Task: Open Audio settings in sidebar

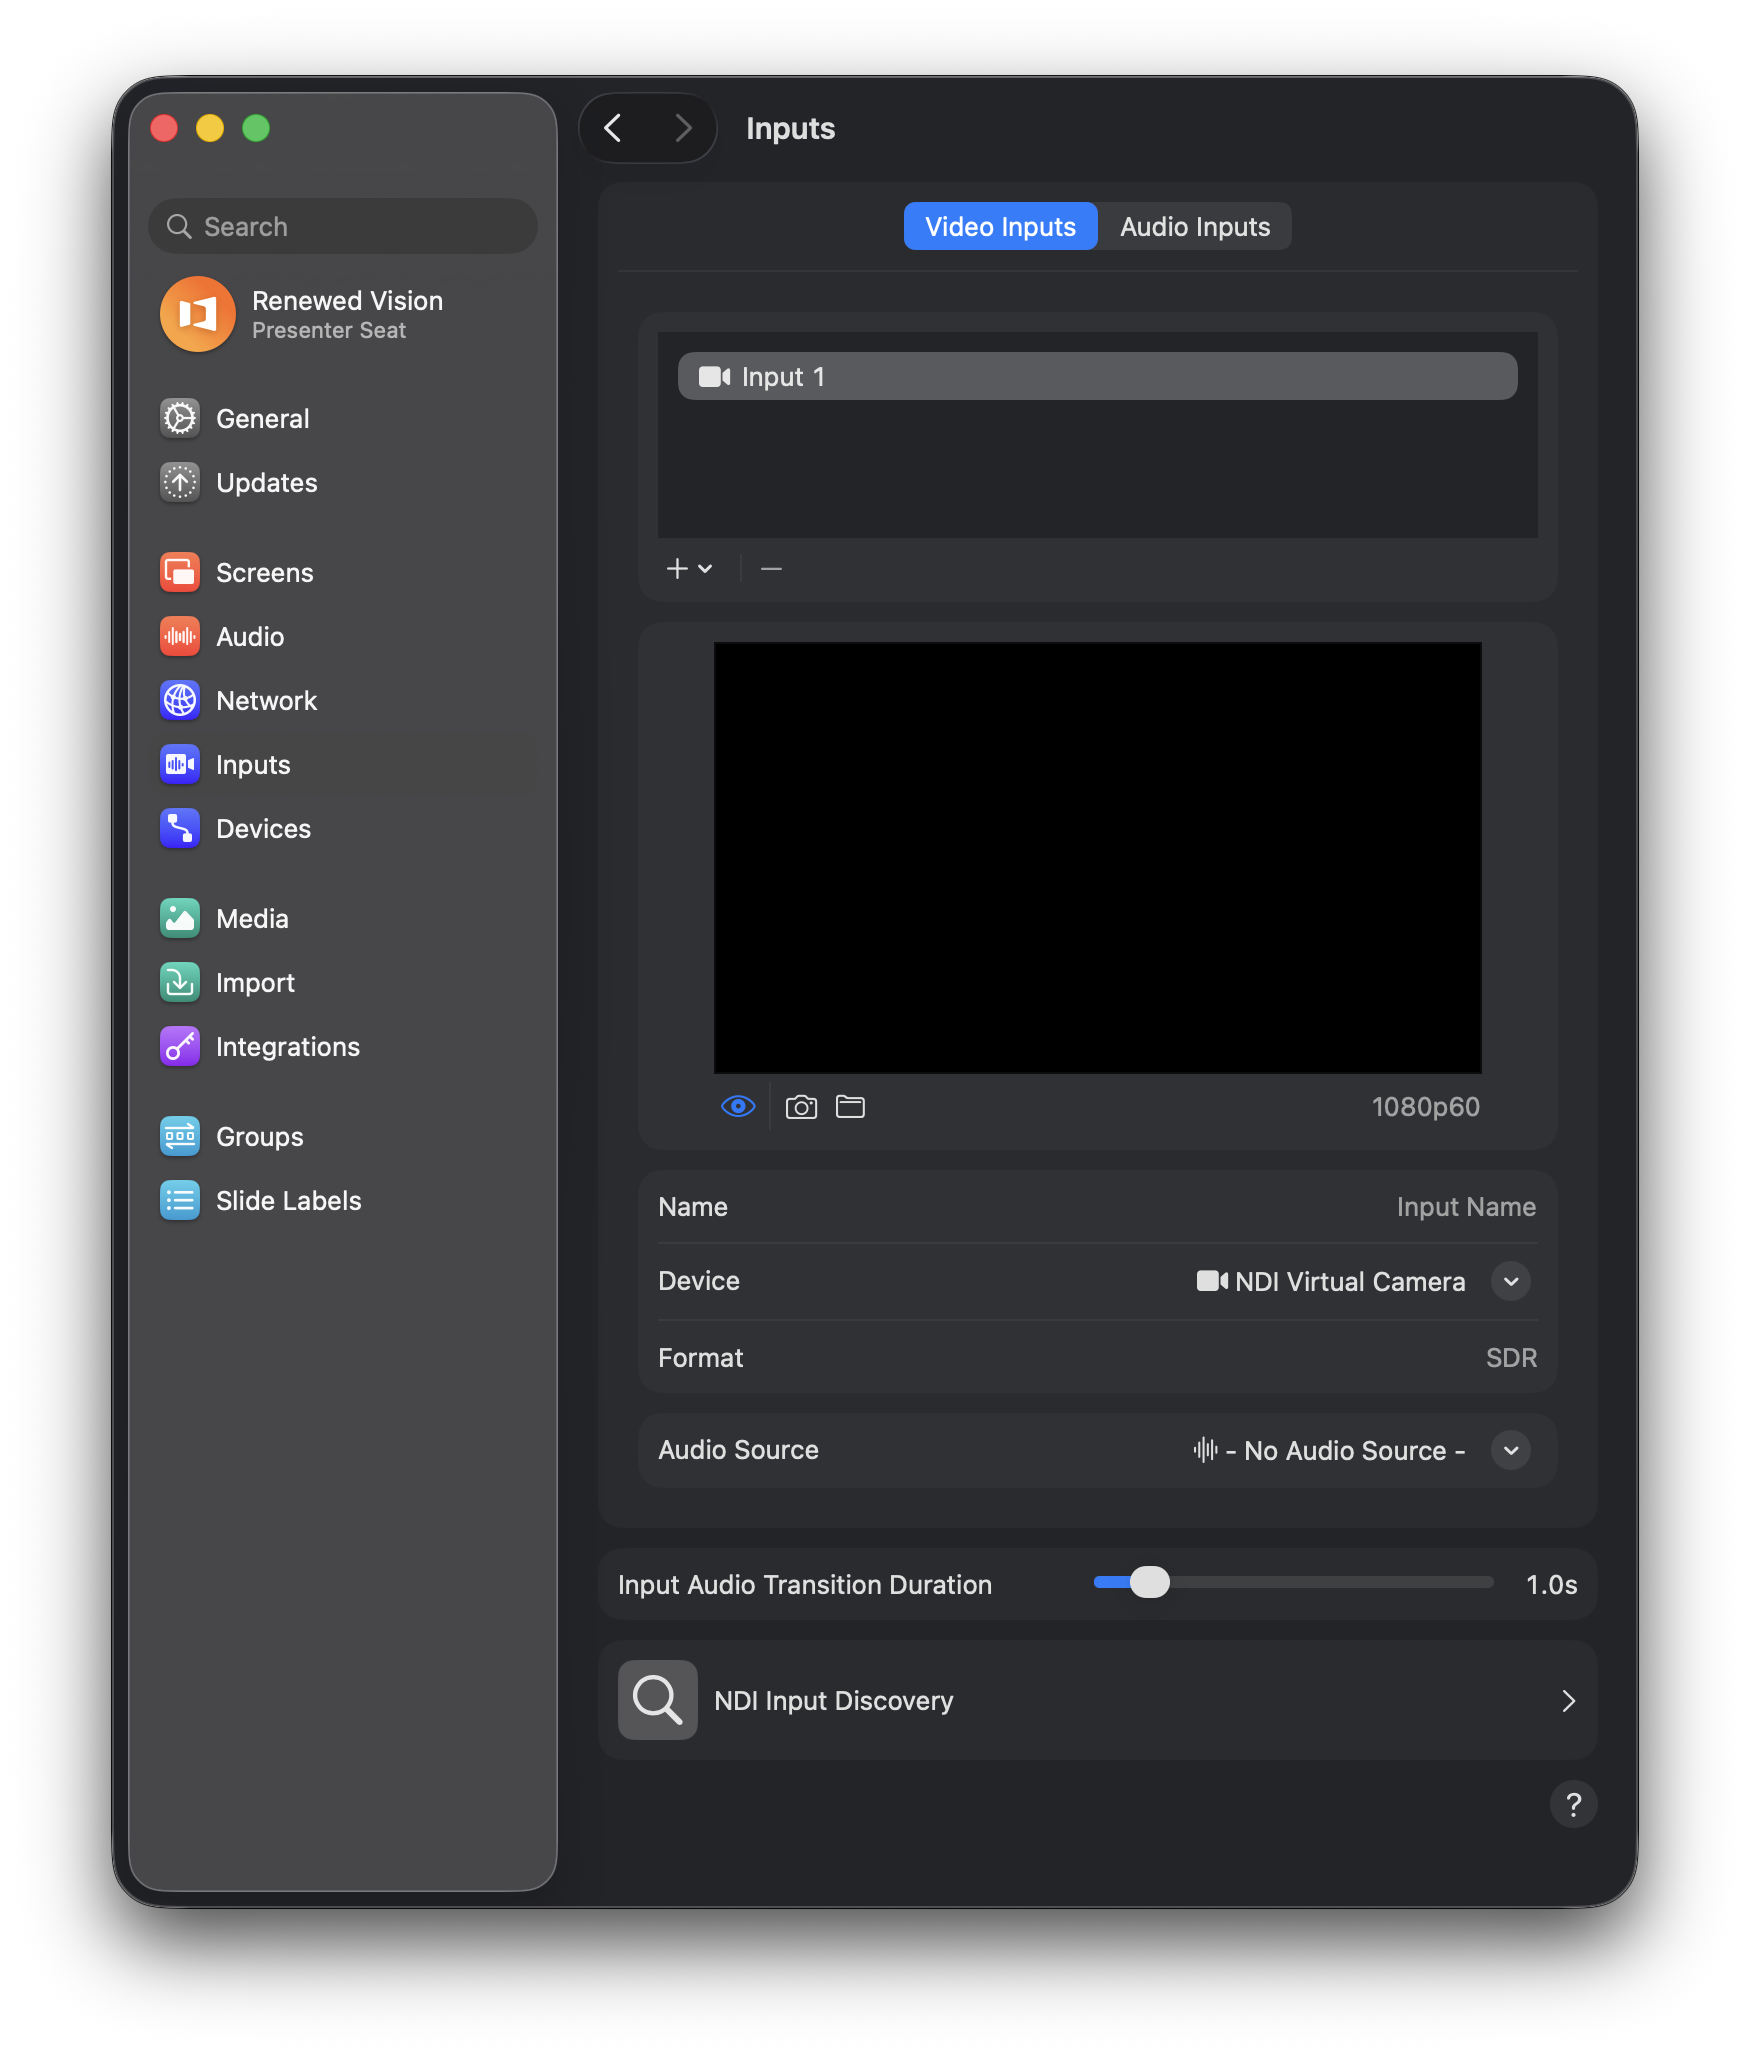Action: tap(343, 637)
